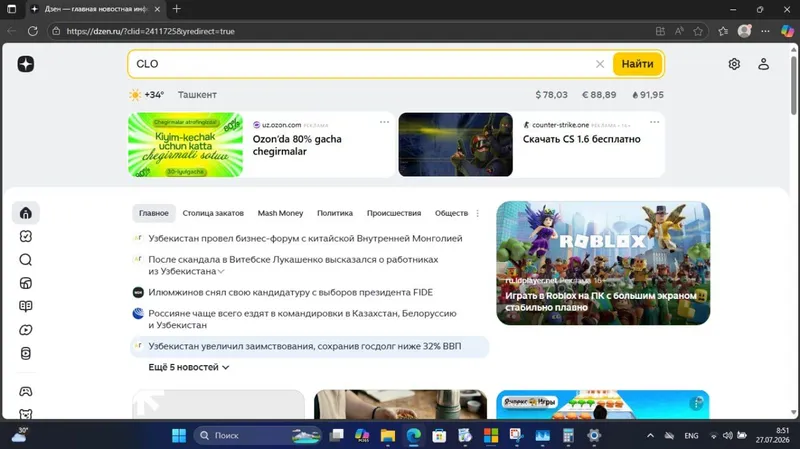The height and width of the screenshot is (449, 800).
Task: Open the Roblox ad banner
Action: tap(603, 263)
